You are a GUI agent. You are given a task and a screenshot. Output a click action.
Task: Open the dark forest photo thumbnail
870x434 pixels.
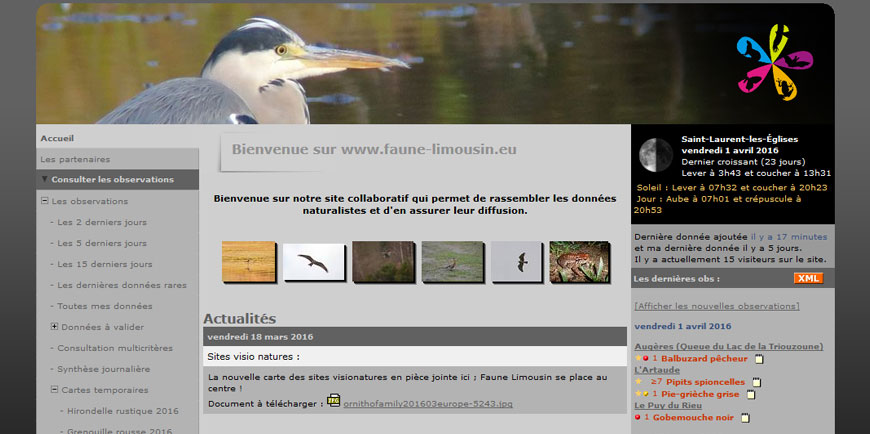383,261
